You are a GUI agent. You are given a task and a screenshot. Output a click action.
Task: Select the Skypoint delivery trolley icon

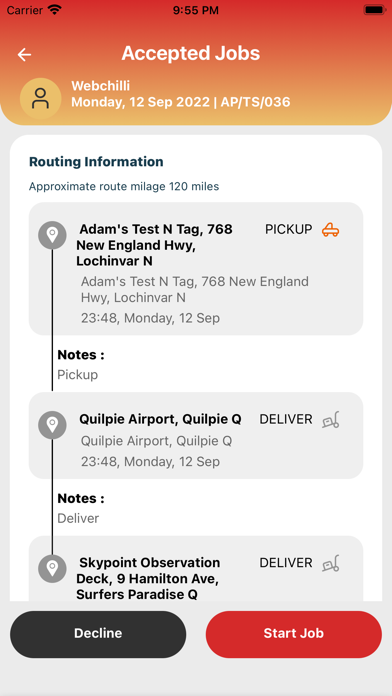[x=331, y=563]
